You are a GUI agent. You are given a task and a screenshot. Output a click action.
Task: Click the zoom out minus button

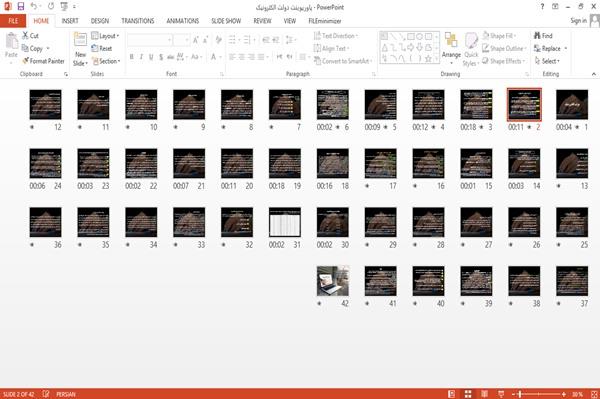click(514, 394)
